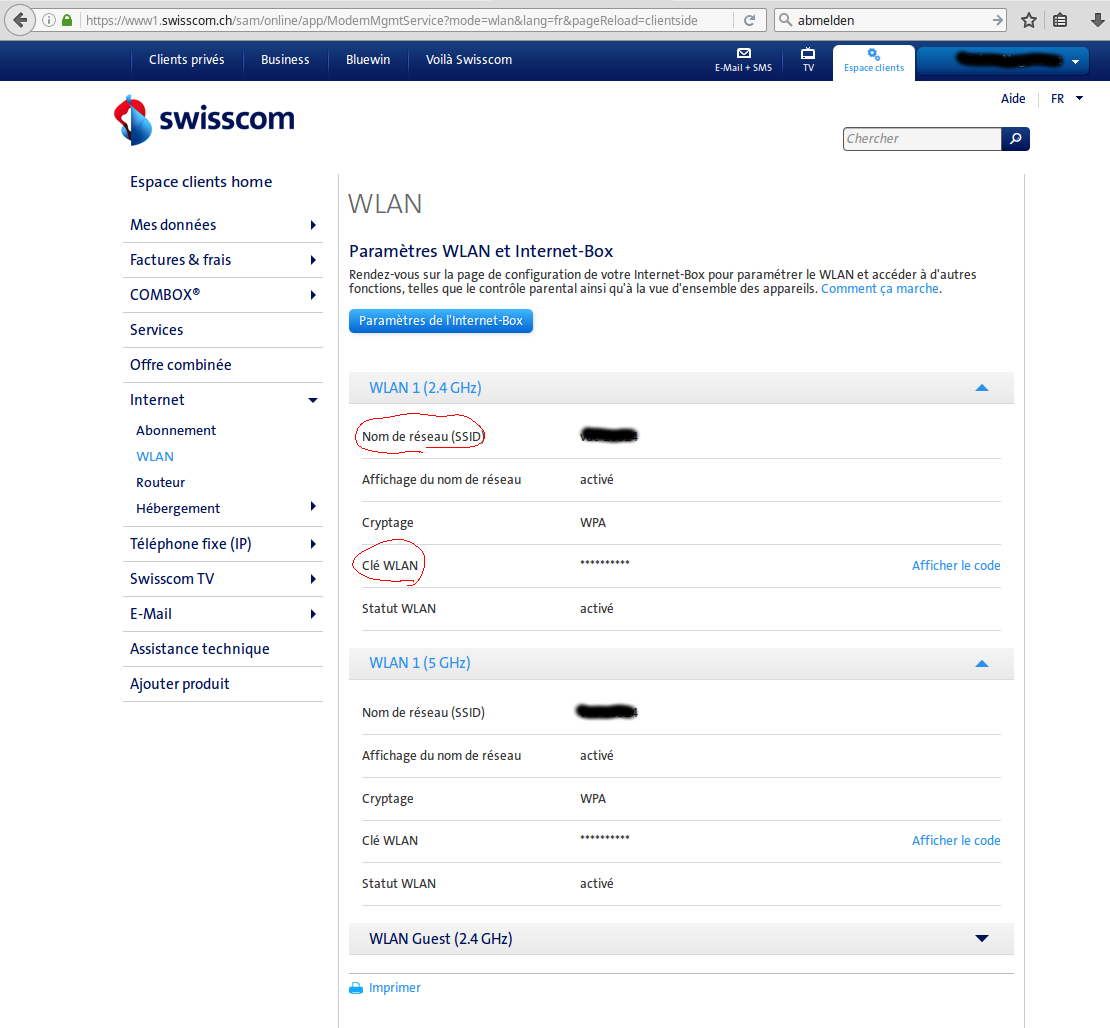
Task: Click the printer icon next to Imprimer
Action: click(356, 988)
